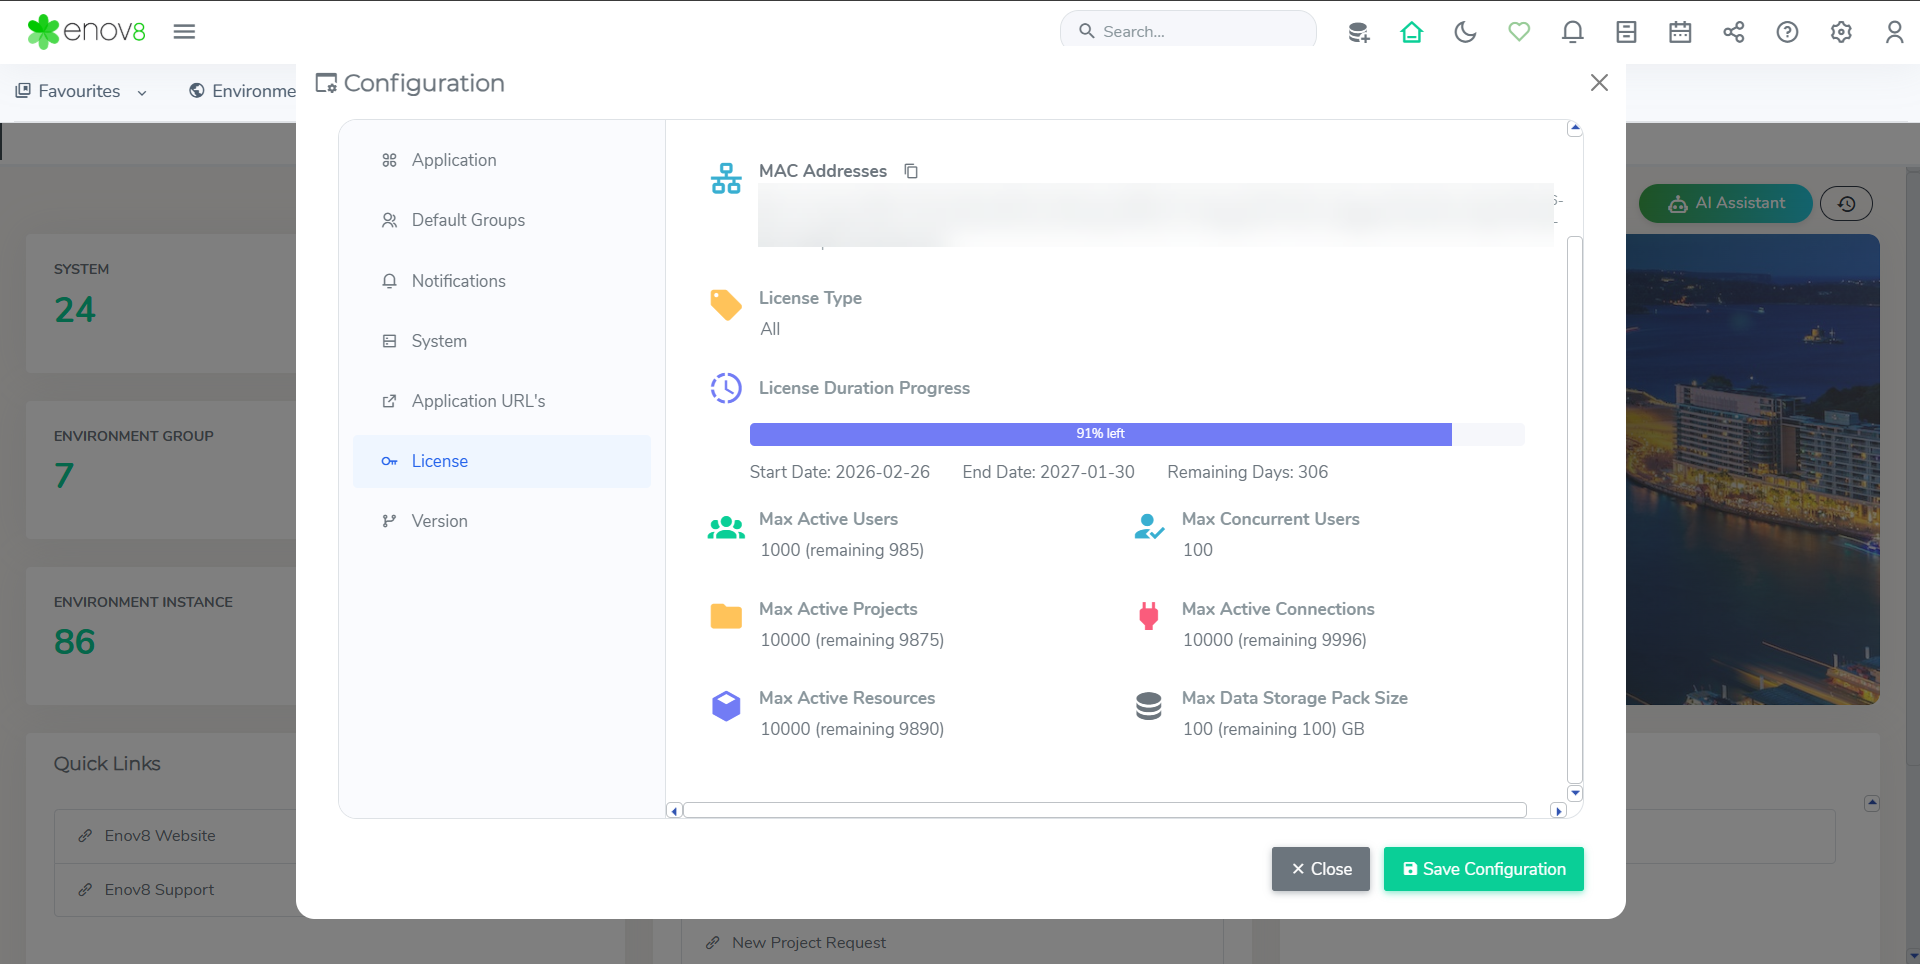Viewport: 1920px width, 964px height.
Task: Click the share icon in the top toolbar
Action: pos(1733,32)
